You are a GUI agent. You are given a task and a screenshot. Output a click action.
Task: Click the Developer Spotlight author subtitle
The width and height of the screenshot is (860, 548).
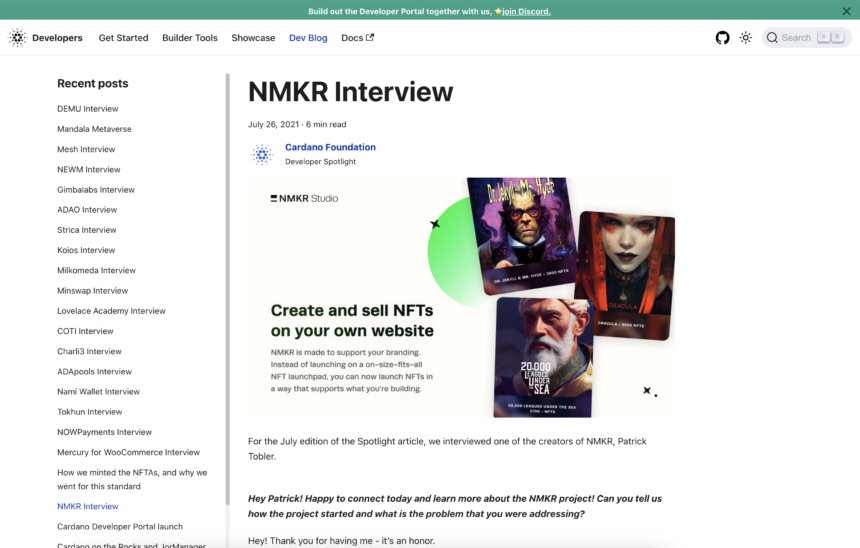point(320,162)
